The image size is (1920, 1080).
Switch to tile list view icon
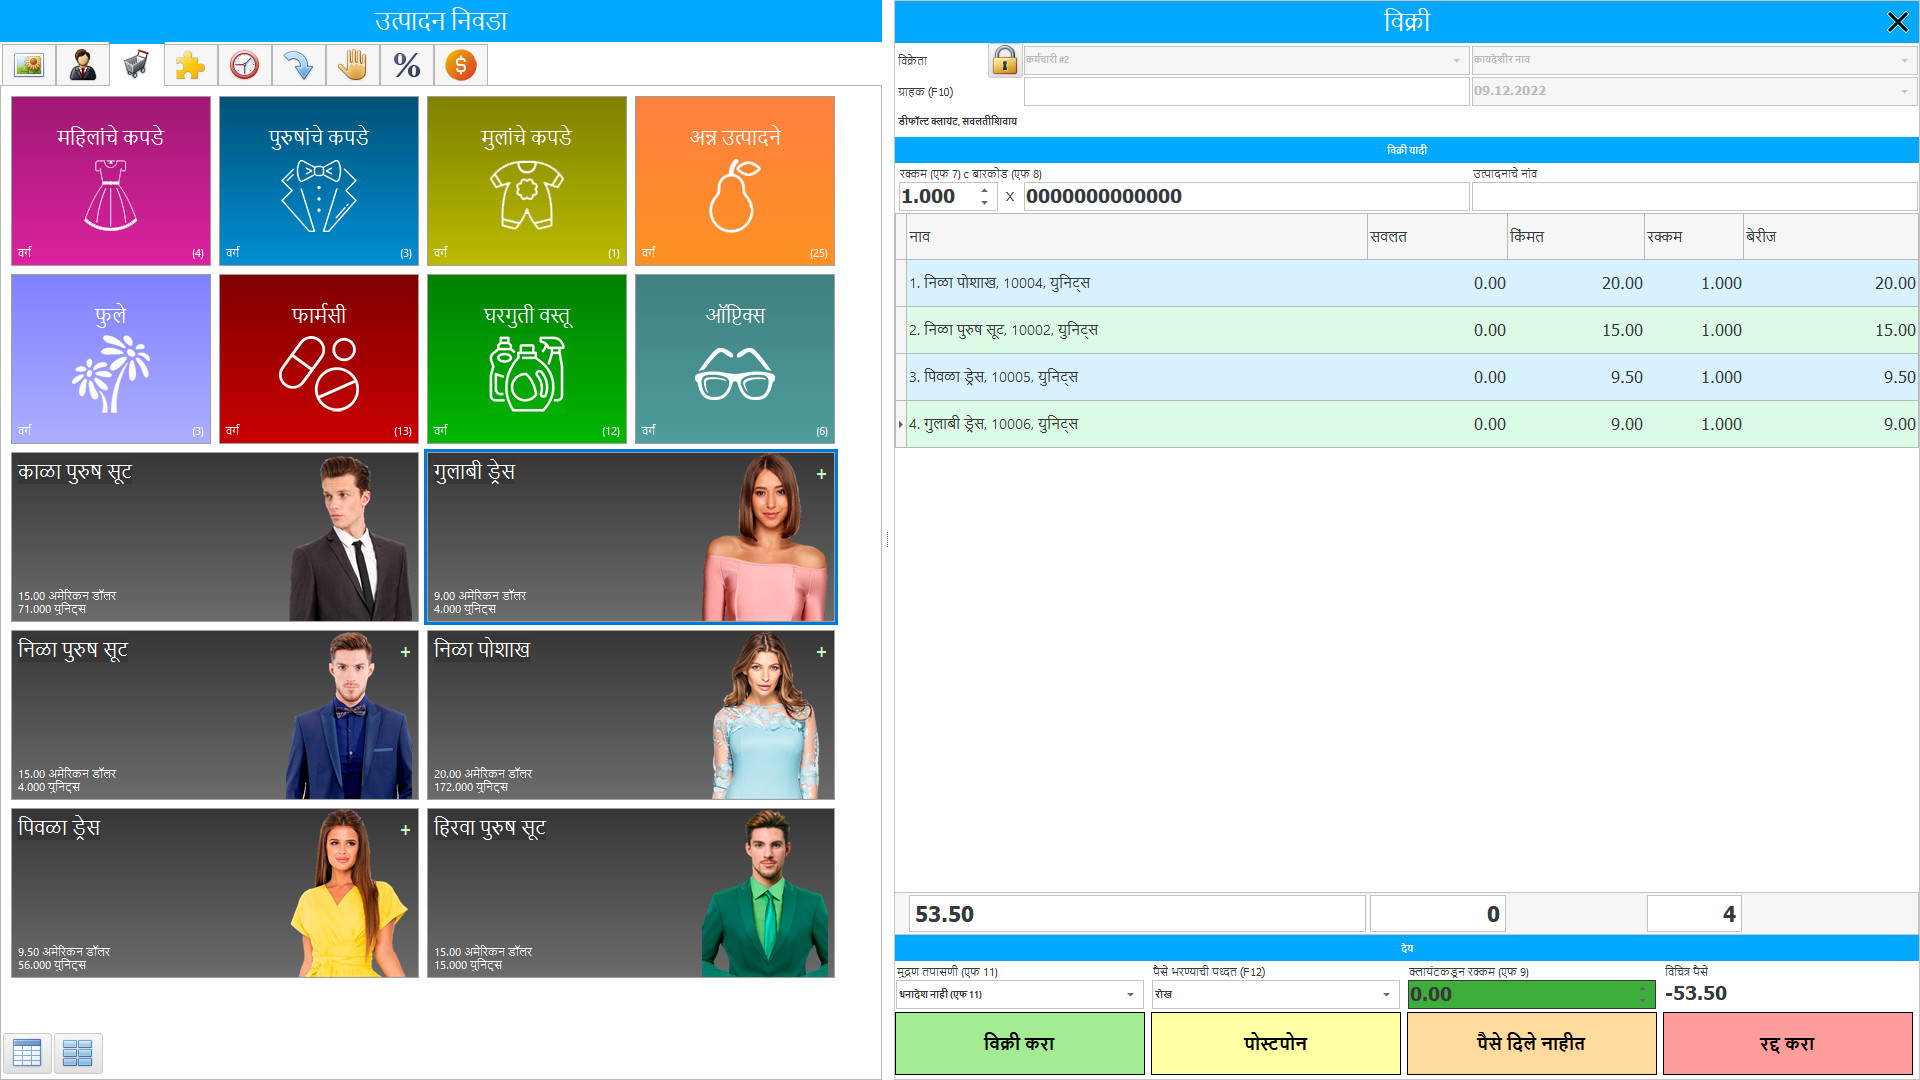pyautogui.click(x=78, y=1052)
